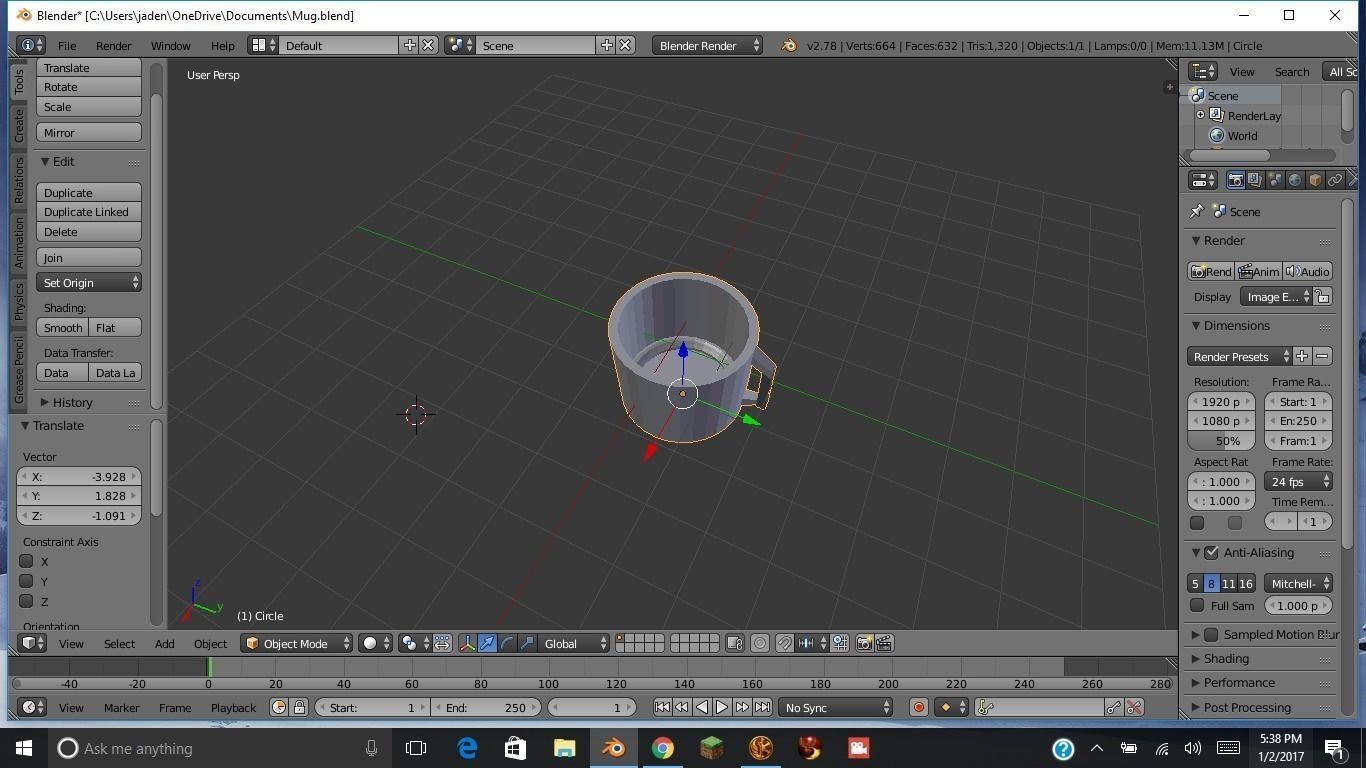The height and width of the screenshot is (768, 1366).
Task: Open the Object Mode dropdown
Action: pyautogui.click(x=297, y=643)
